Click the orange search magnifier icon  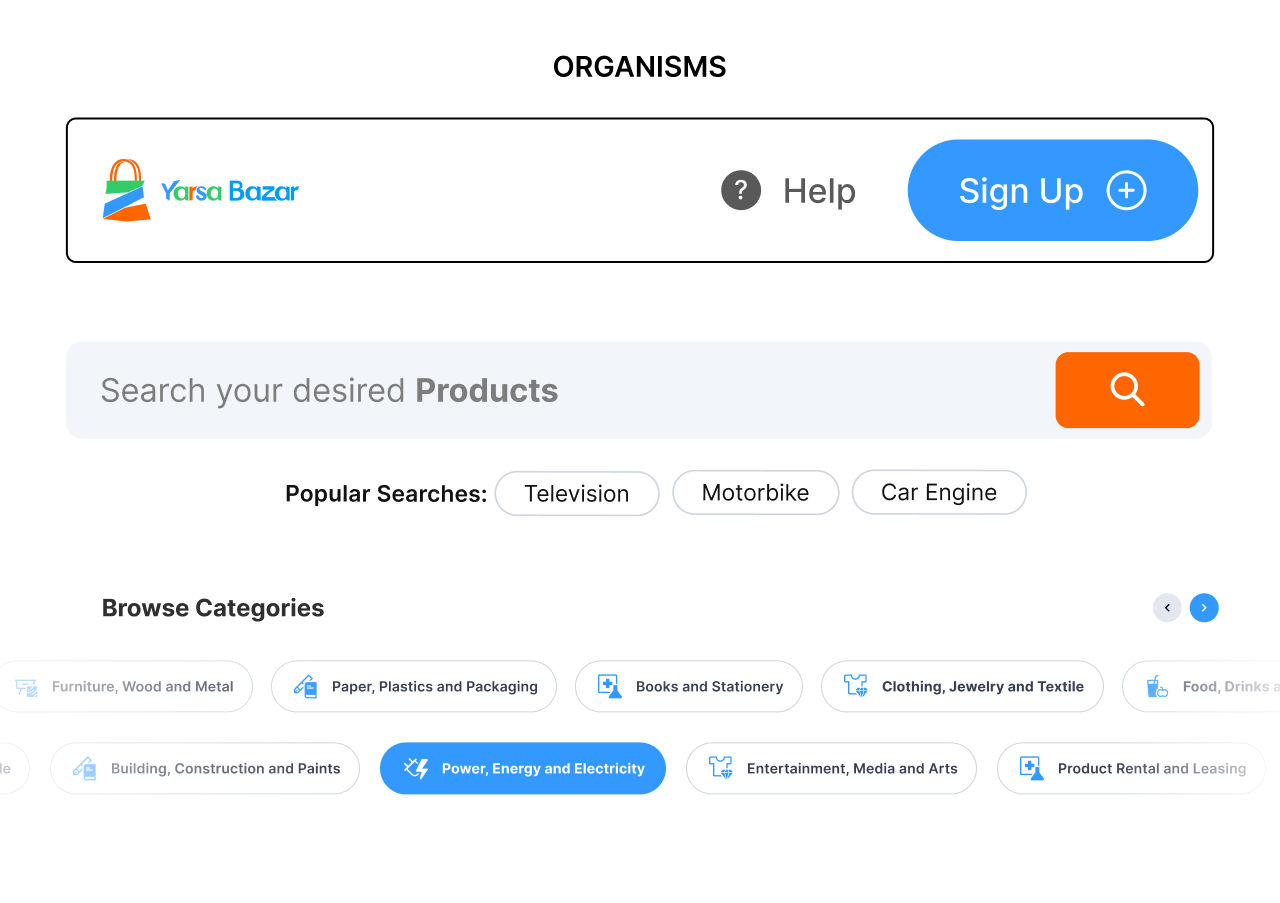pyautogui.click(x=1127, y=390)
